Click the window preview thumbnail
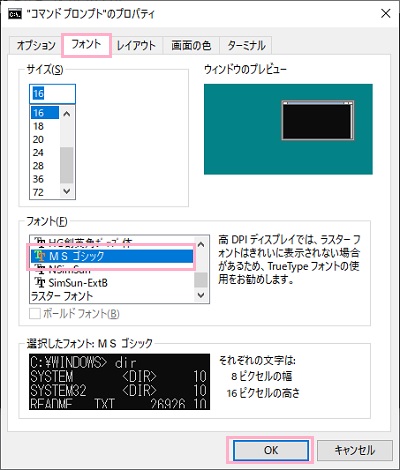This screenshot has width=400, height=470. pyautogui.click(x=288, y=129)
